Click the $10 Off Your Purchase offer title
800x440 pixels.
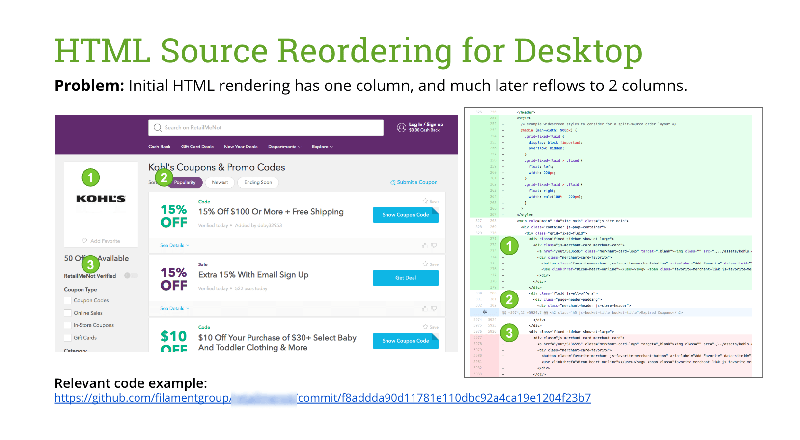277,343
